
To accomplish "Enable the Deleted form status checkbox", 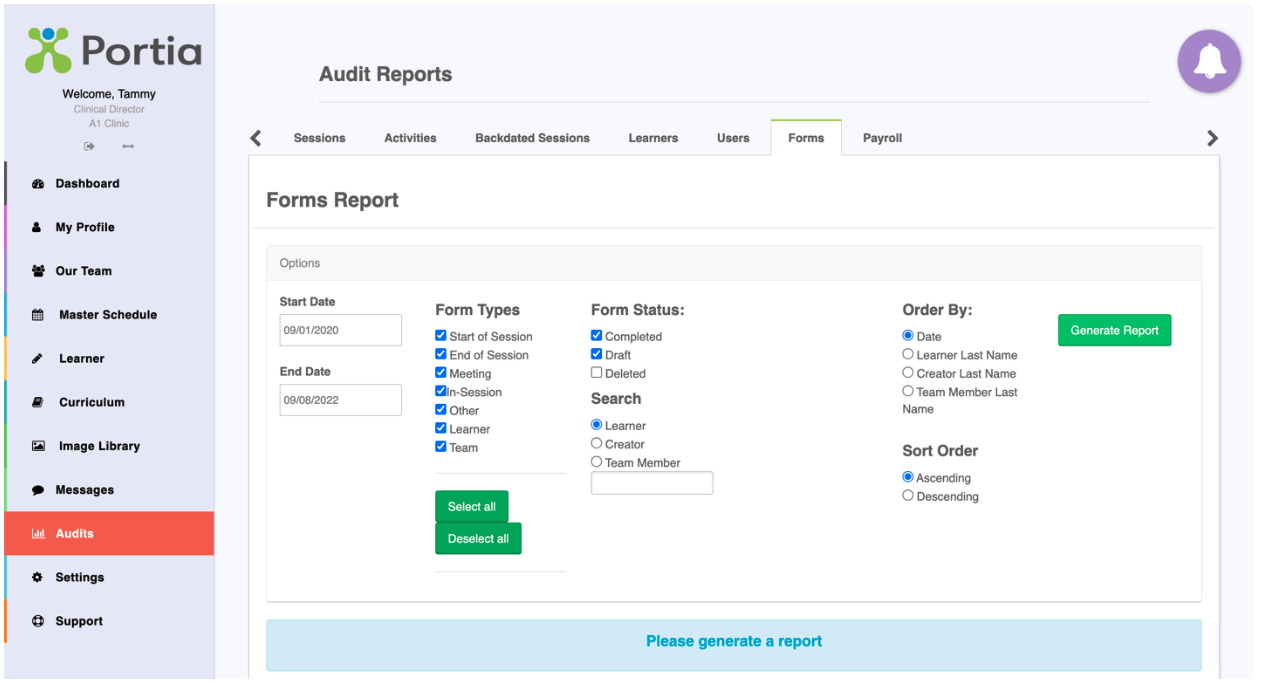I will (x=597, y=373).
